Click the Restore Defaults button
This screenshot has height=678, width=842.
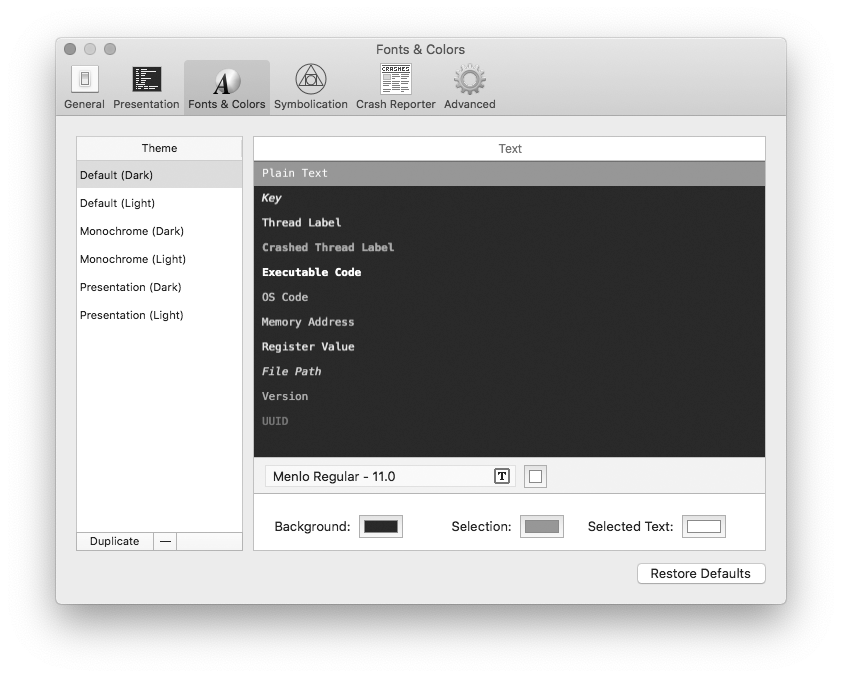(701, 573)
